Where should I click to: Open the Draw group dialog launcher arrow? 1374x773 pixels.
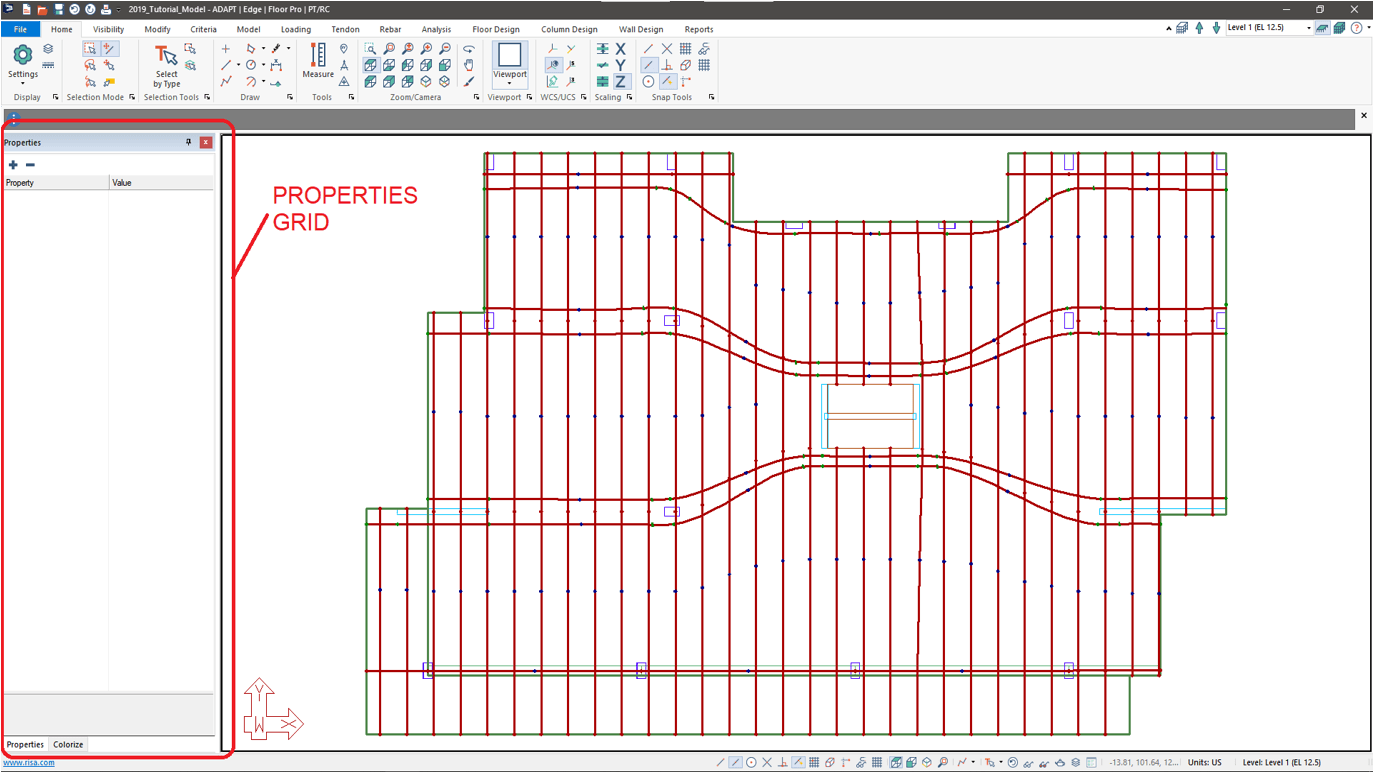[289, 97]
